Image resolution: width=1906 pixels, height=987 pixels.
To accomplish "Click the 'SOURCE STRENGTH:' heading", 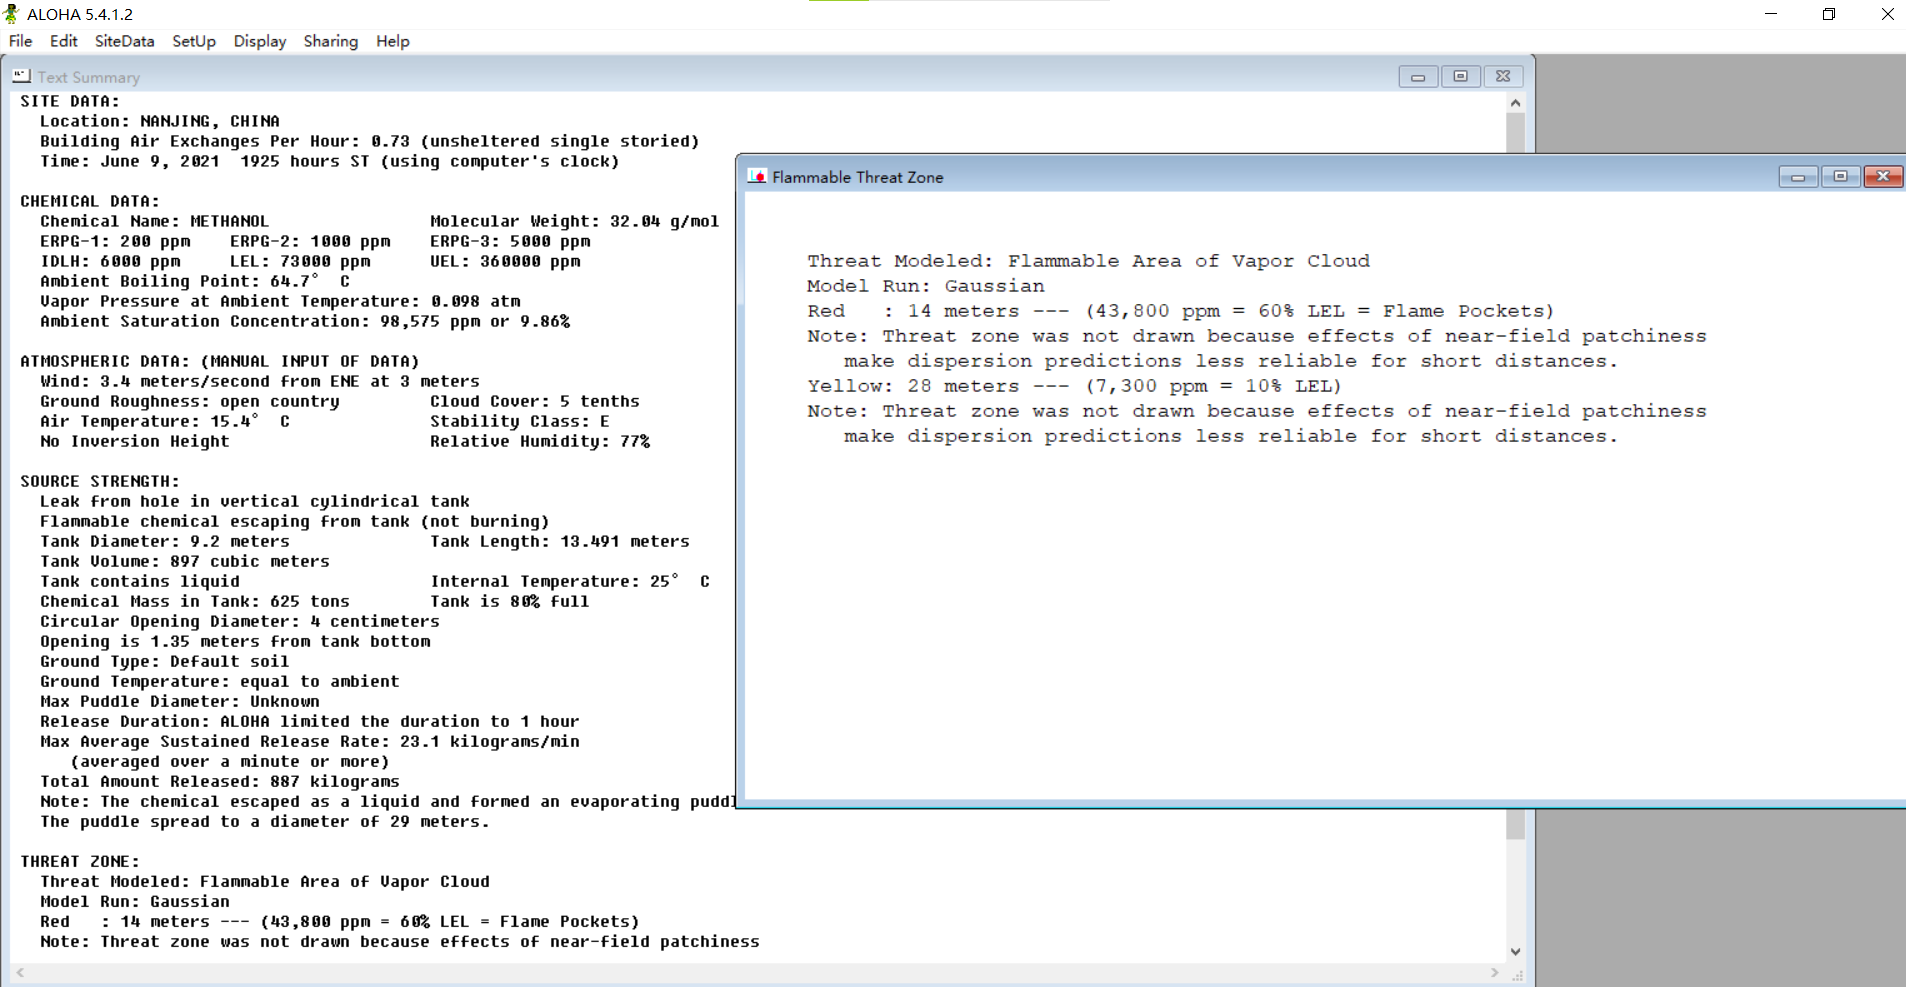I will (x=100, y=481).
